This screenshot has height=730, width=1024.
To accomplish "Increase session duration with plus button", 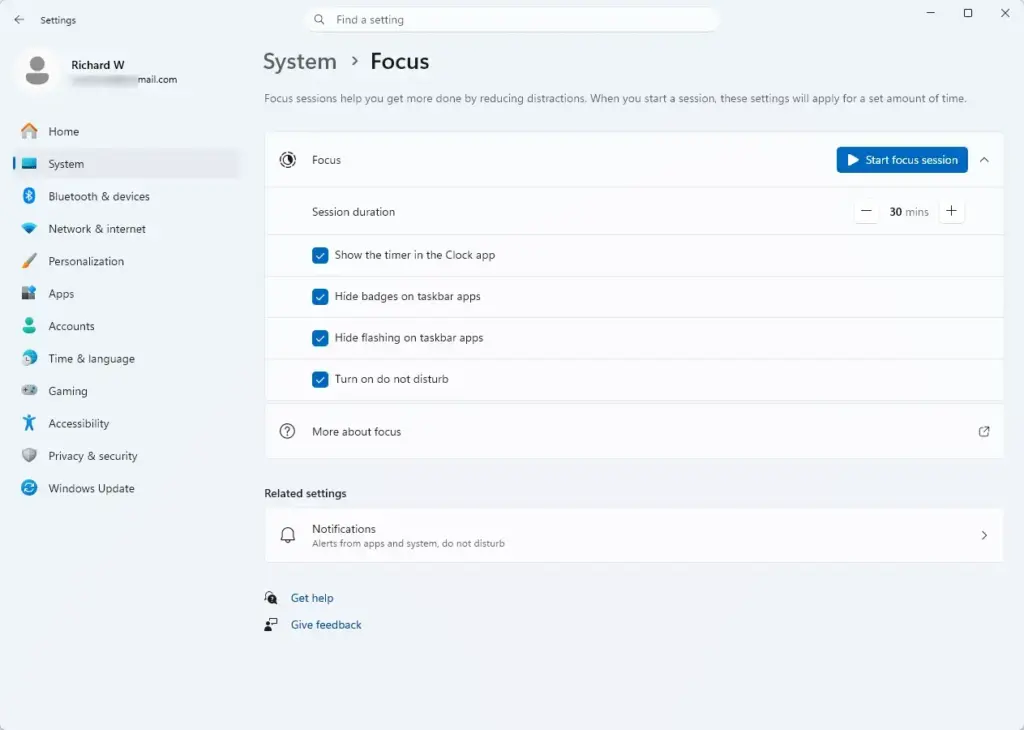I will [952, 211].
